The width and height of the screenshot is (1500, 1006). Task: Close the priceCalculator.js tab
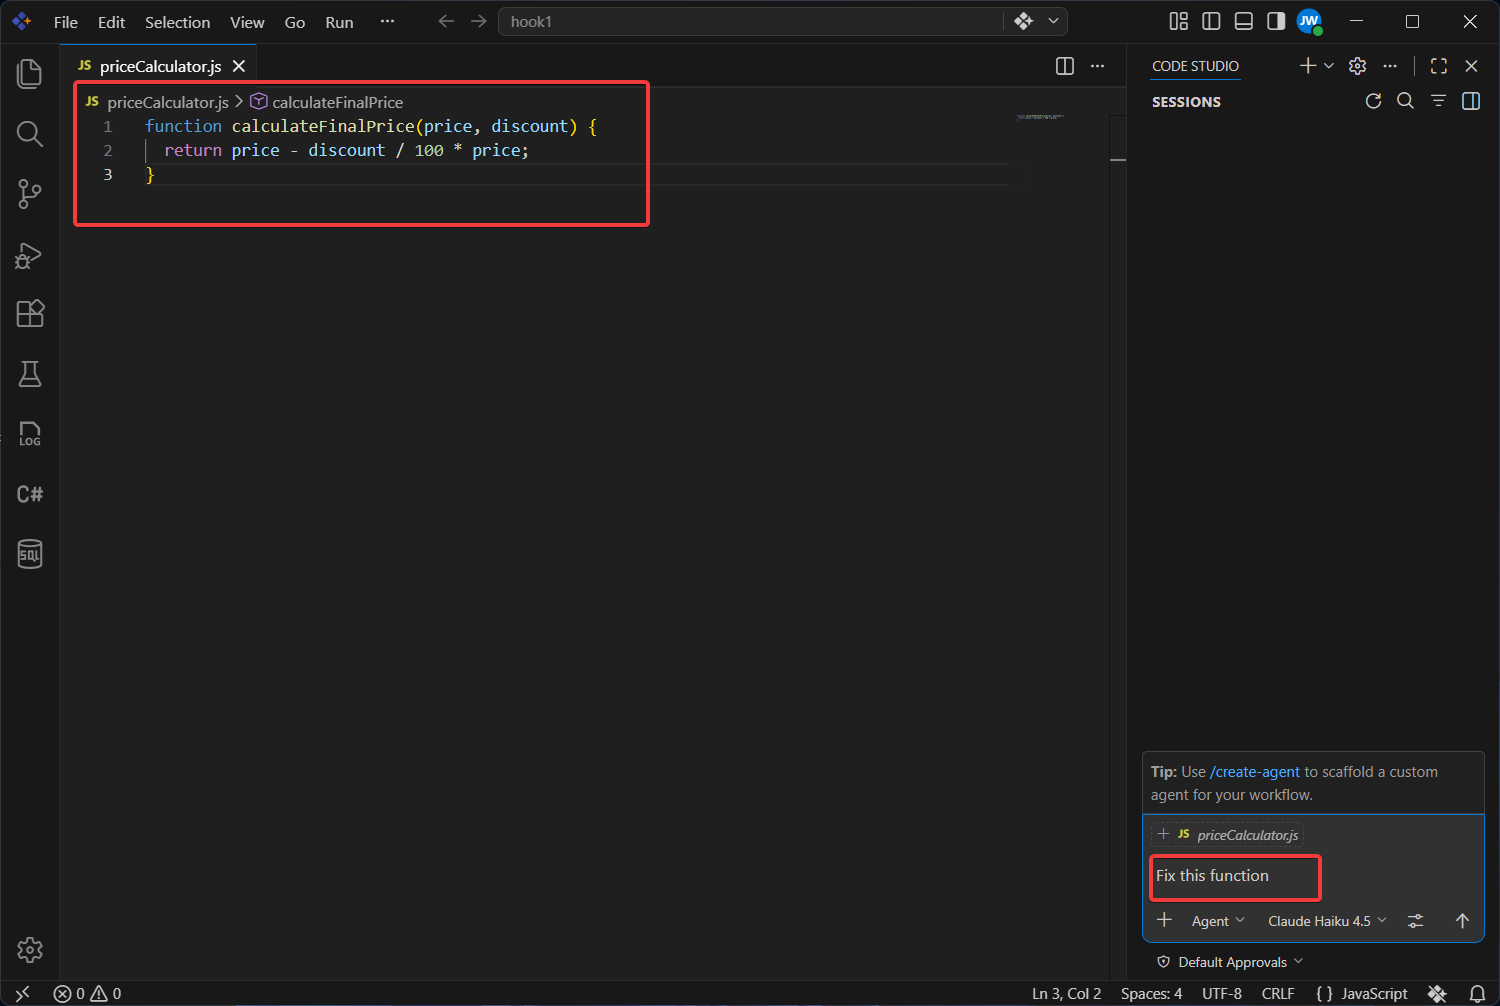click(x=239, y=66)
